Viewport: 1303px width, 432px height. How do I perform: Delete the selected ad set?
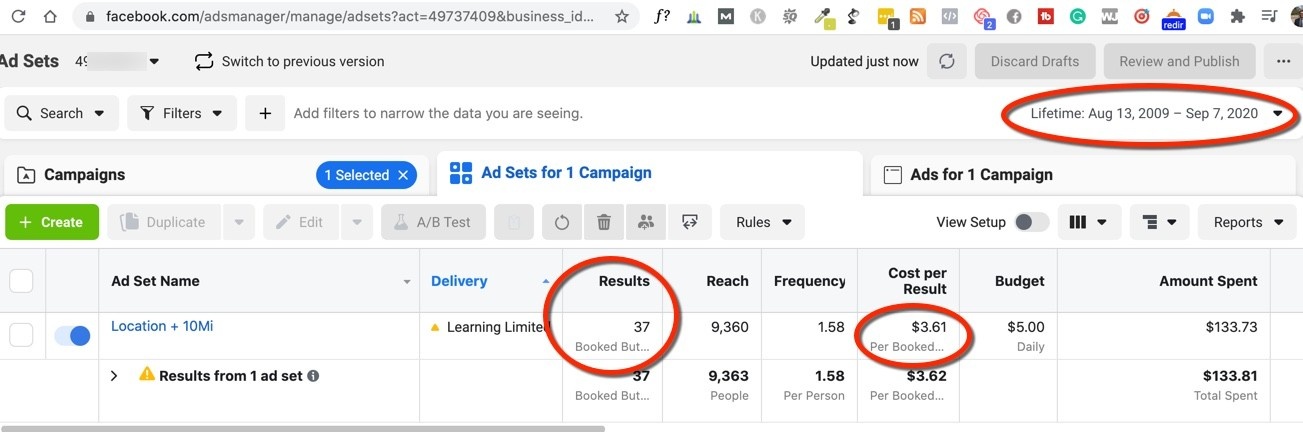(x=604, y=222)
